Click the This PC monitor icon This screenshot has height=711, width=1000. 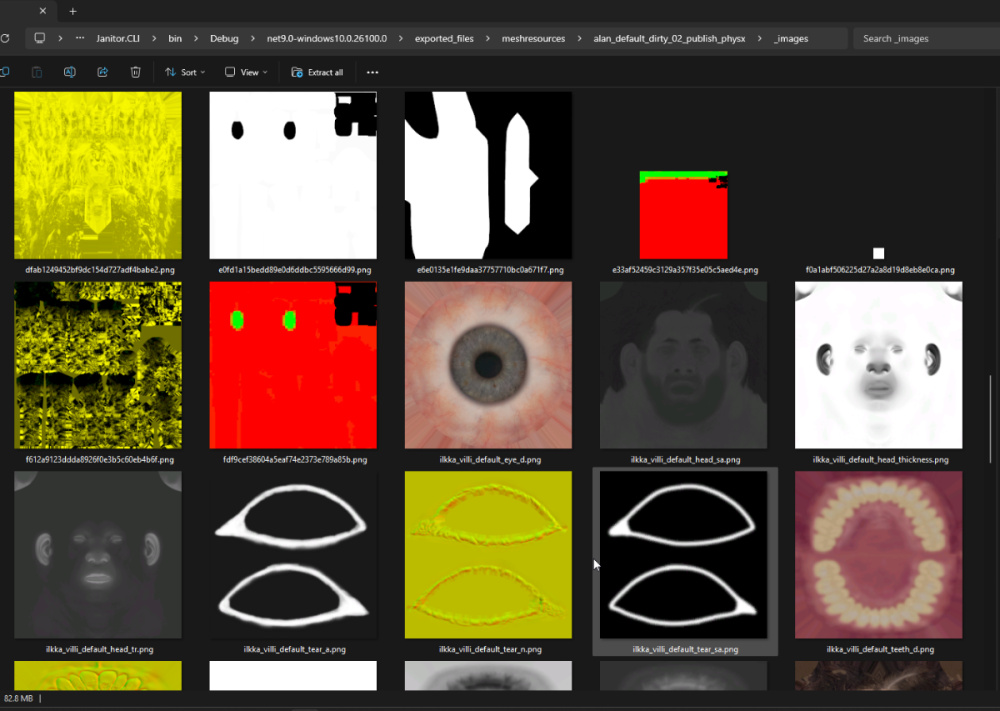click(x=40, y=39)
